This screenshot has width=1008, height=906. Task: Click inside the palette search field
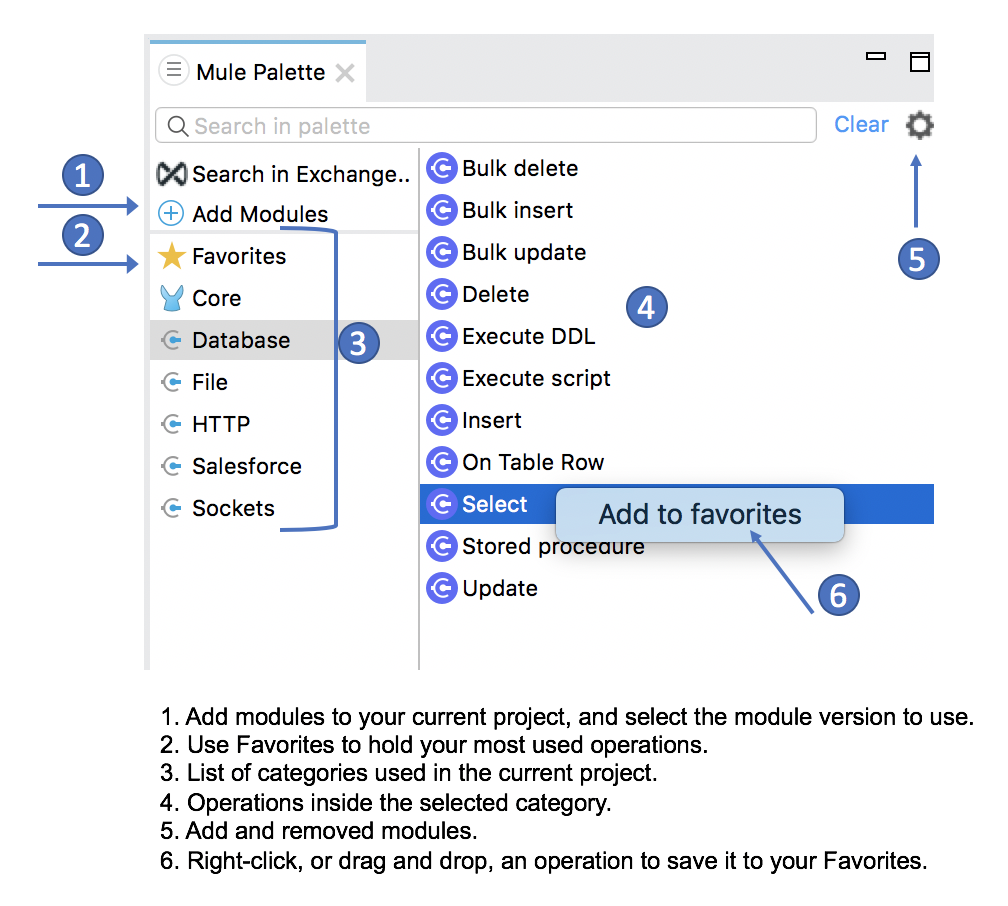click(x=485, y=125)
